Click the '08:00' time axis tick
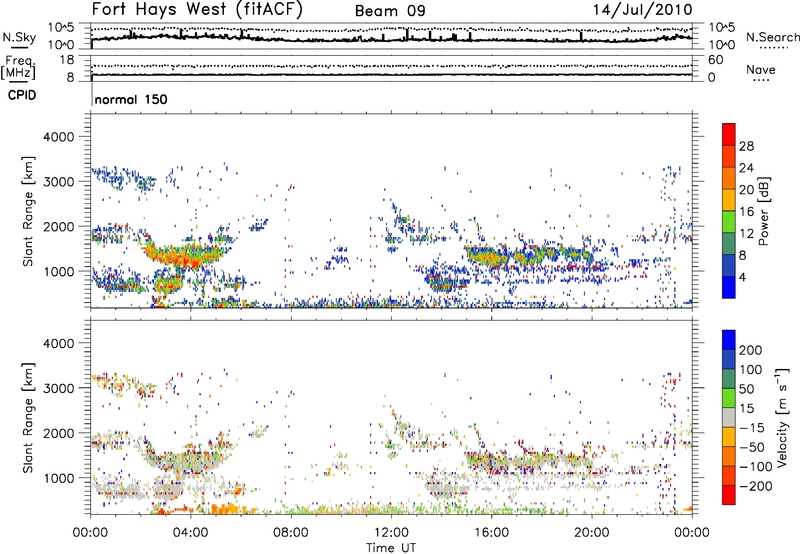Viewport: 800px width, 554px height. tap(291, 533)
